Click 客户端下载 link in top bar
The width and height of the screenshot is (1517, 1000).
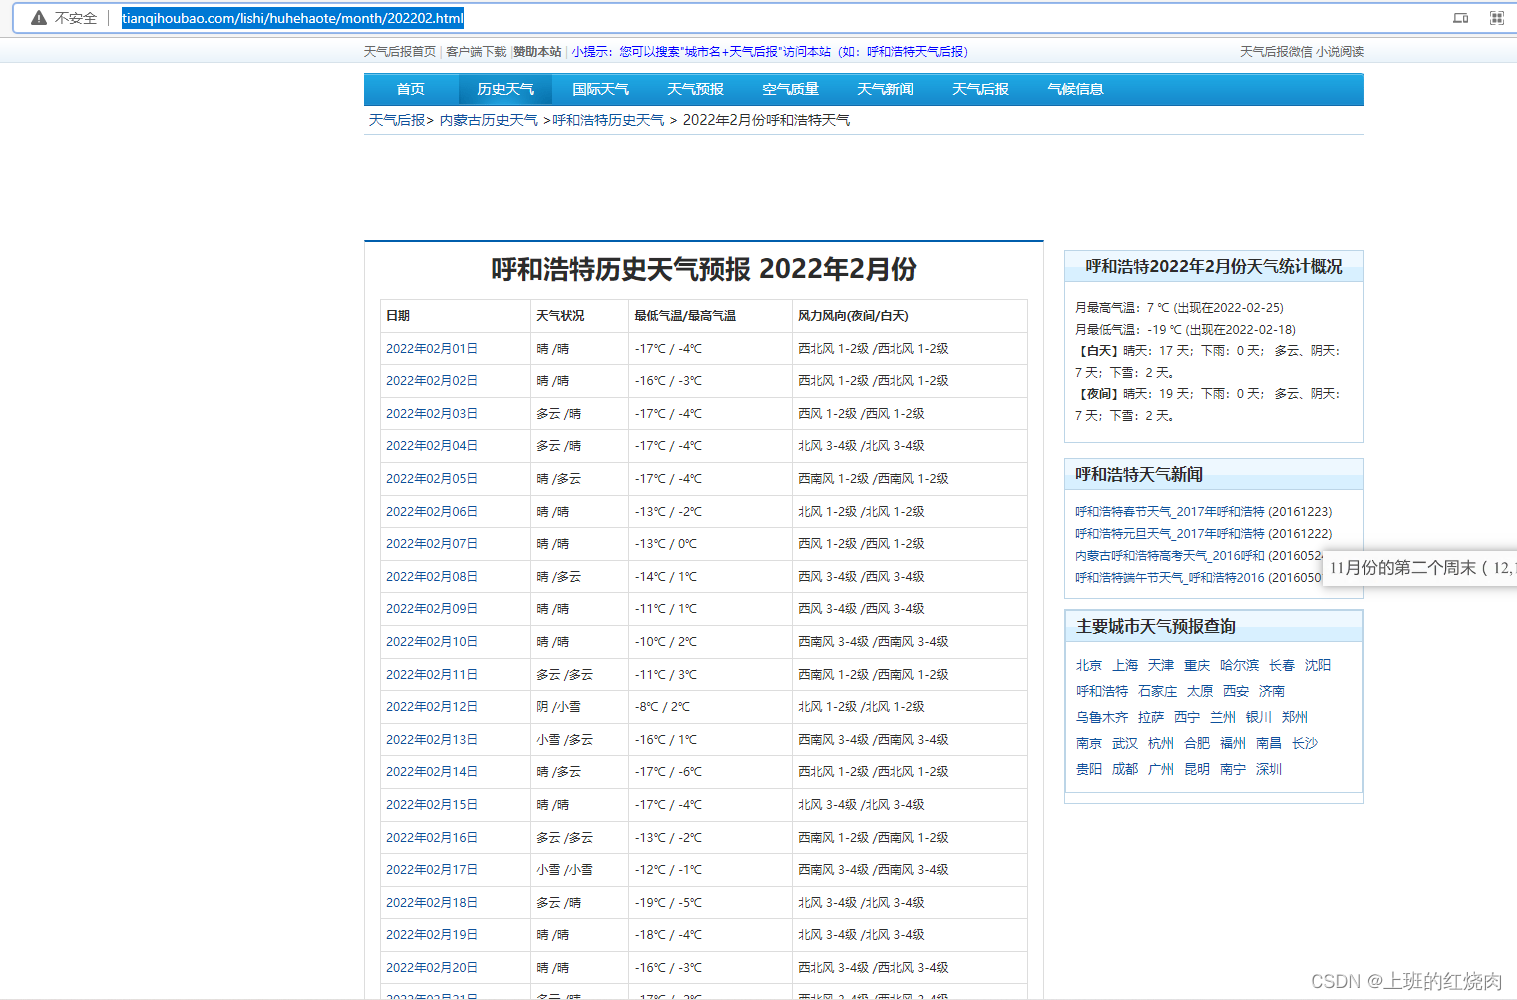[476, 52]
